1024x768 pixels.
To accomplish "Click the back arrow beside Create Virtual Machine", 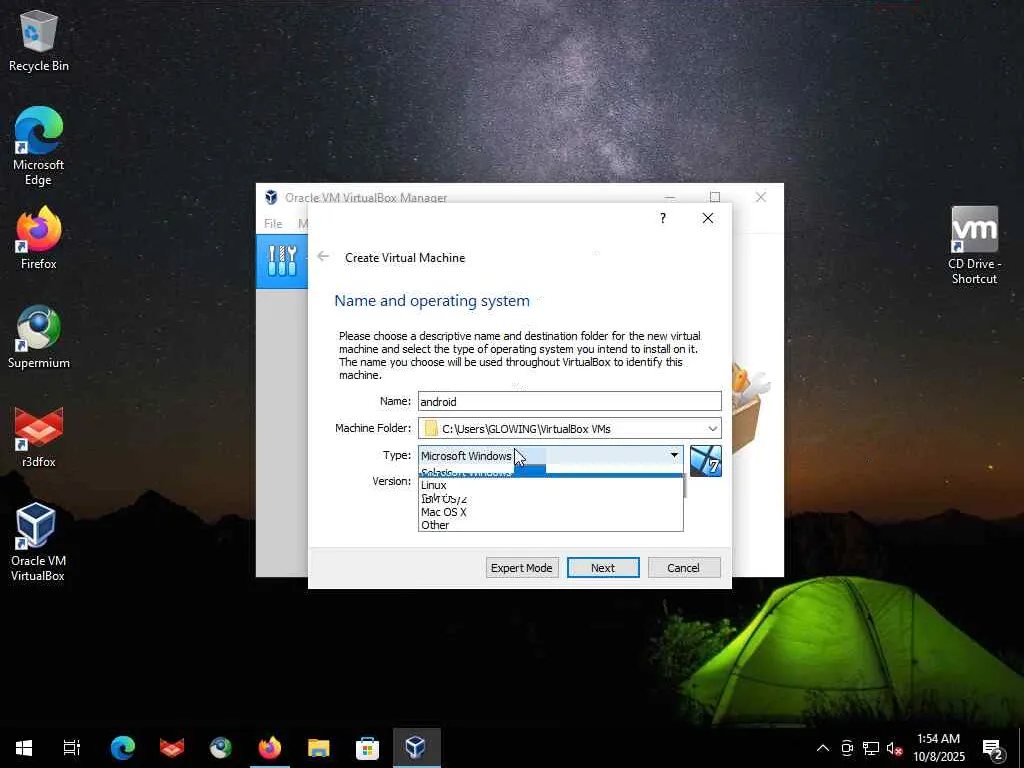I will click(x=323, y=257).
